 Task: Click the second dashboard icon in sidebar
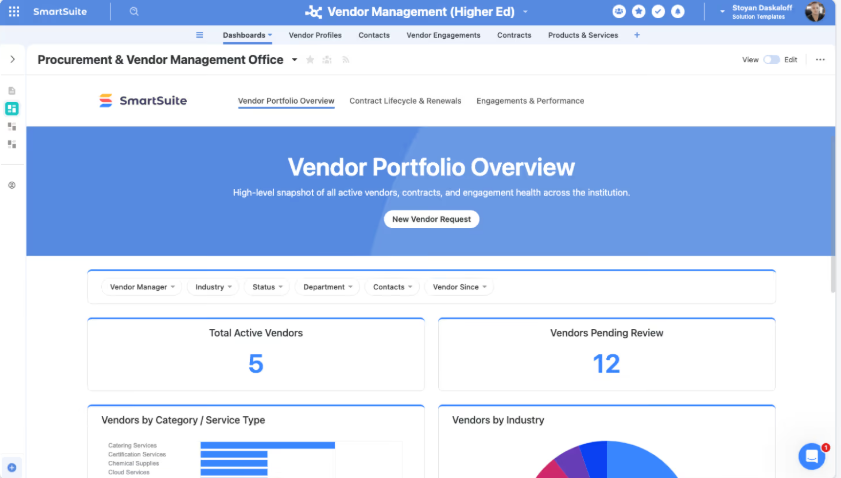tap(12, 127)
